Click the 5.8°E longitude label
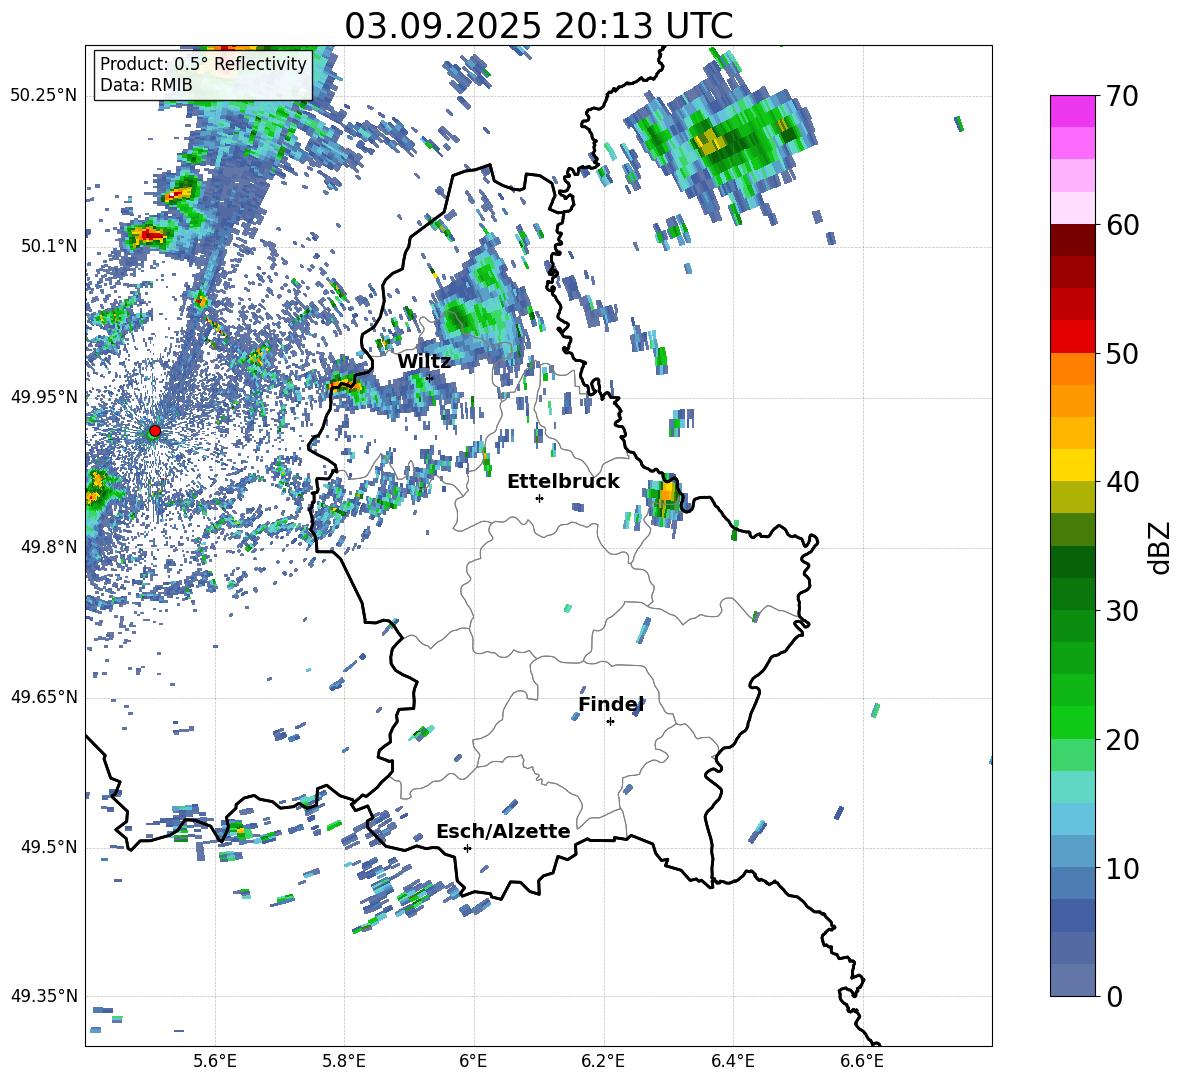 click(344, 1062)
